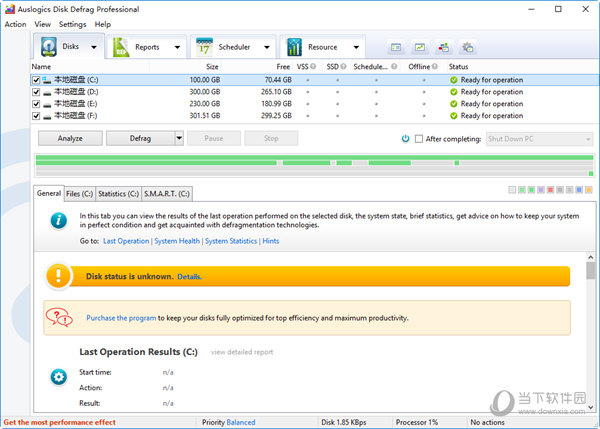Click the drive icon for disk (D:)
Viewport: 600px width, 429px height.
47,92
